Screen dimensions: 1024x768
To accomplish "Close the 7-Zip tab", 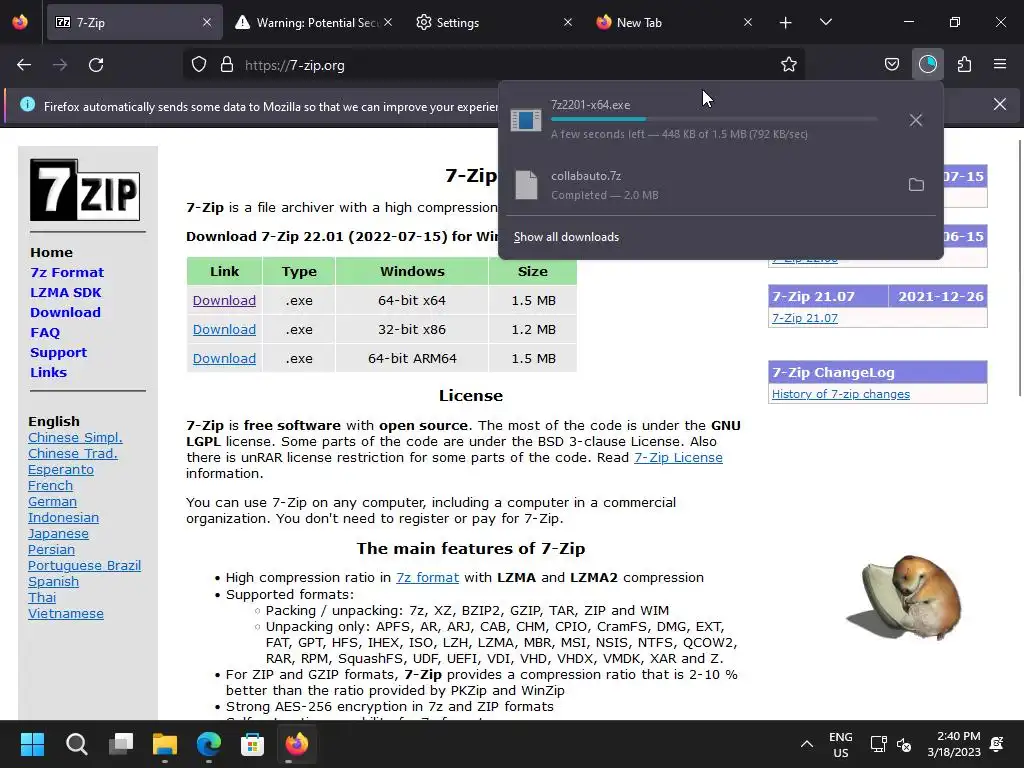I will [206, 23].
